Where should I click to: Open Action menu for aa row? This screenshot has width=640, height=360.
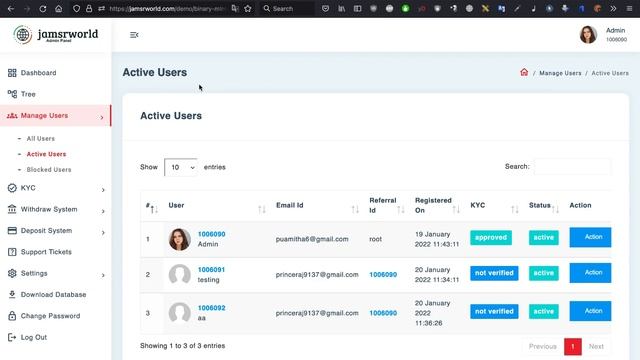(590, 311)
